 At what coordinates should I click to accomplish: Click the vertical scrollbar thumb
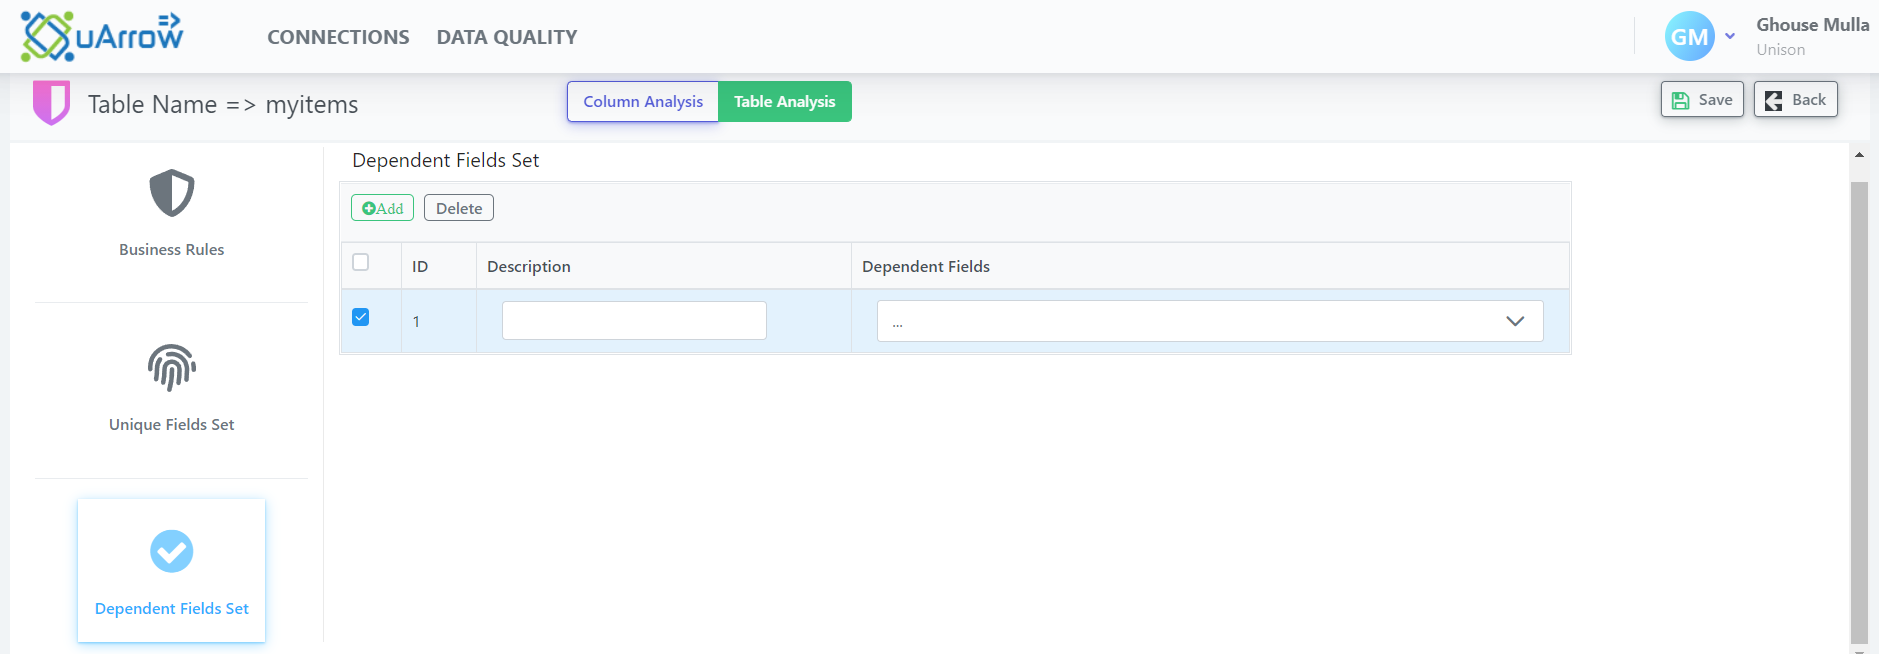[x=1859, y=412]
